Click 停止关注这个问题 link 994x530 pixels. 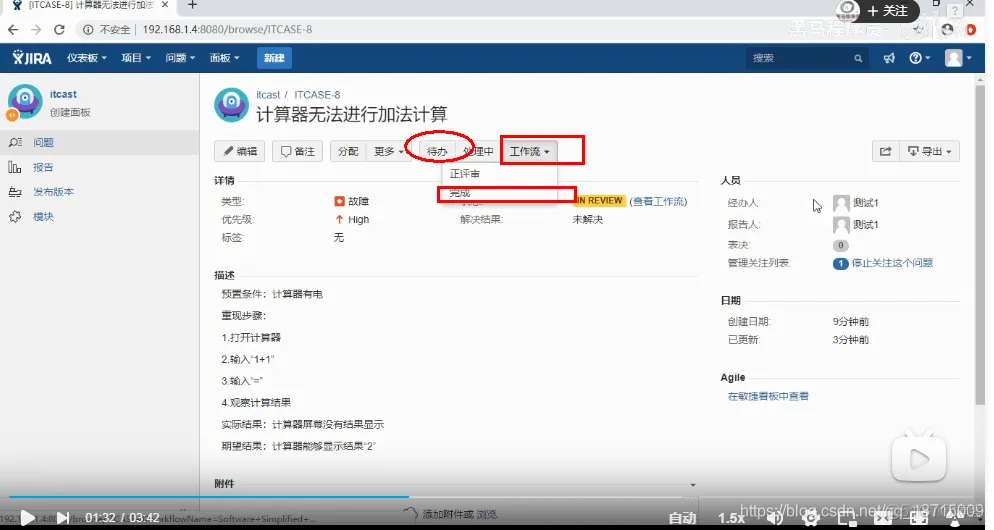[892, 262]
